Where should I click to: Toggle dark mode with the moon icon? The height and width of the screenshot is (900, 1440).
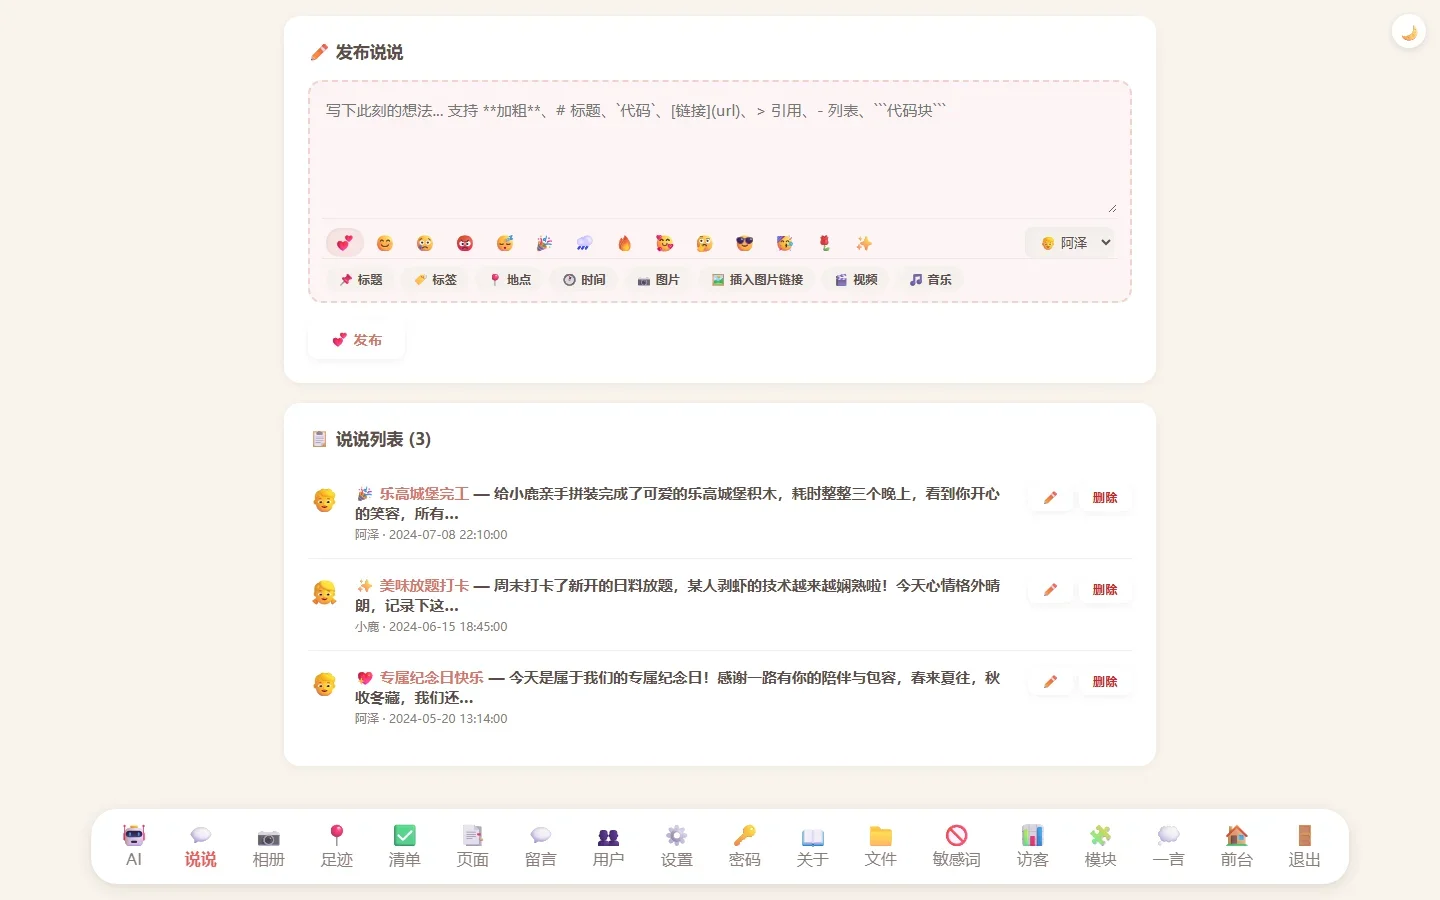tap(1409, 32)
